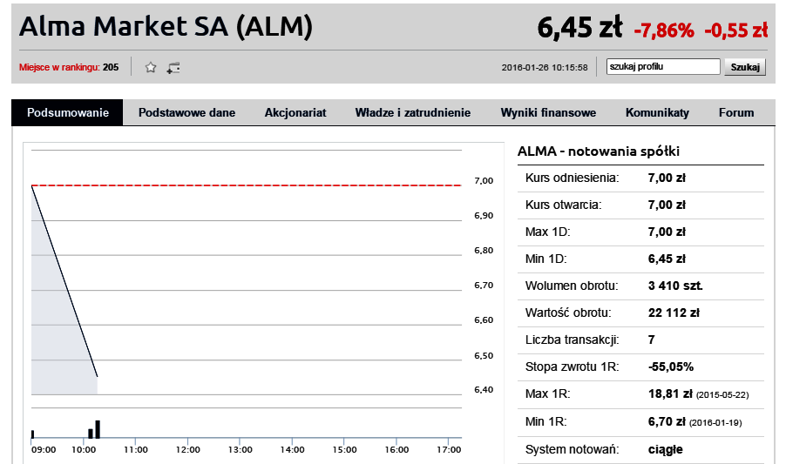Image resolution: width=786 pixels, height=464 pixels.
Task: Switch to the Podstawowe dane tab
Action: [x=186, y=113]
